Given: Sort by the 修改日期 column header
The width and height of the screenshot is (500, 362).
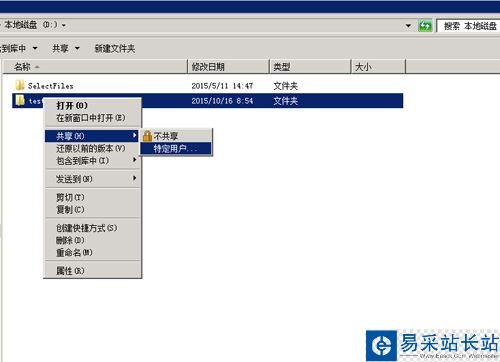Looking at the screenshot, I should point(229,67).
